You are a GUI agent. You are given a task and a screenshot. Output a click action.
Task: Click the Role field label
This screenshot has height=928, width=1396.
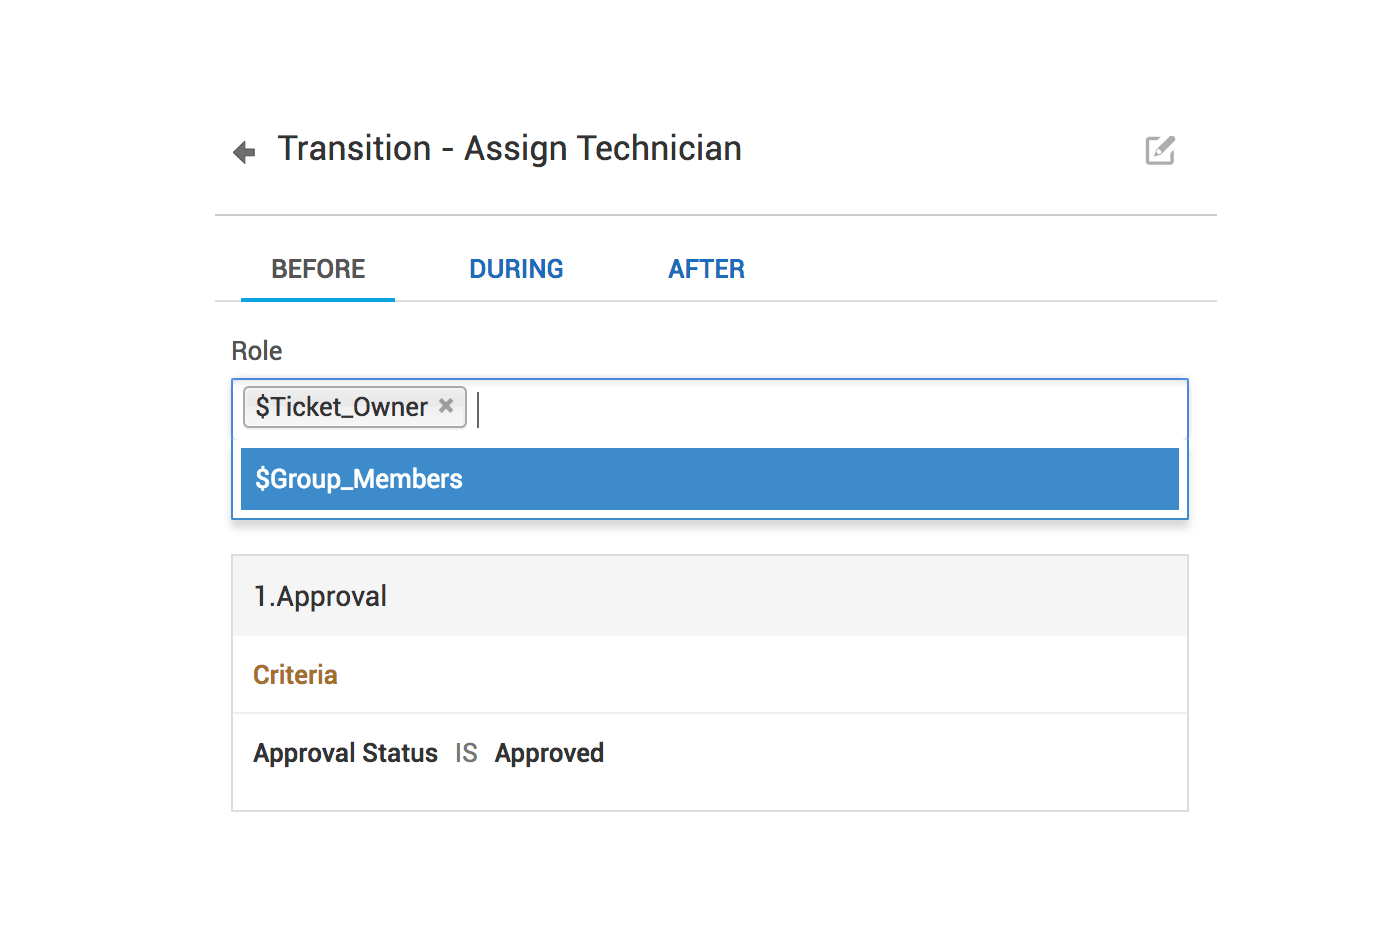point(257,351)
